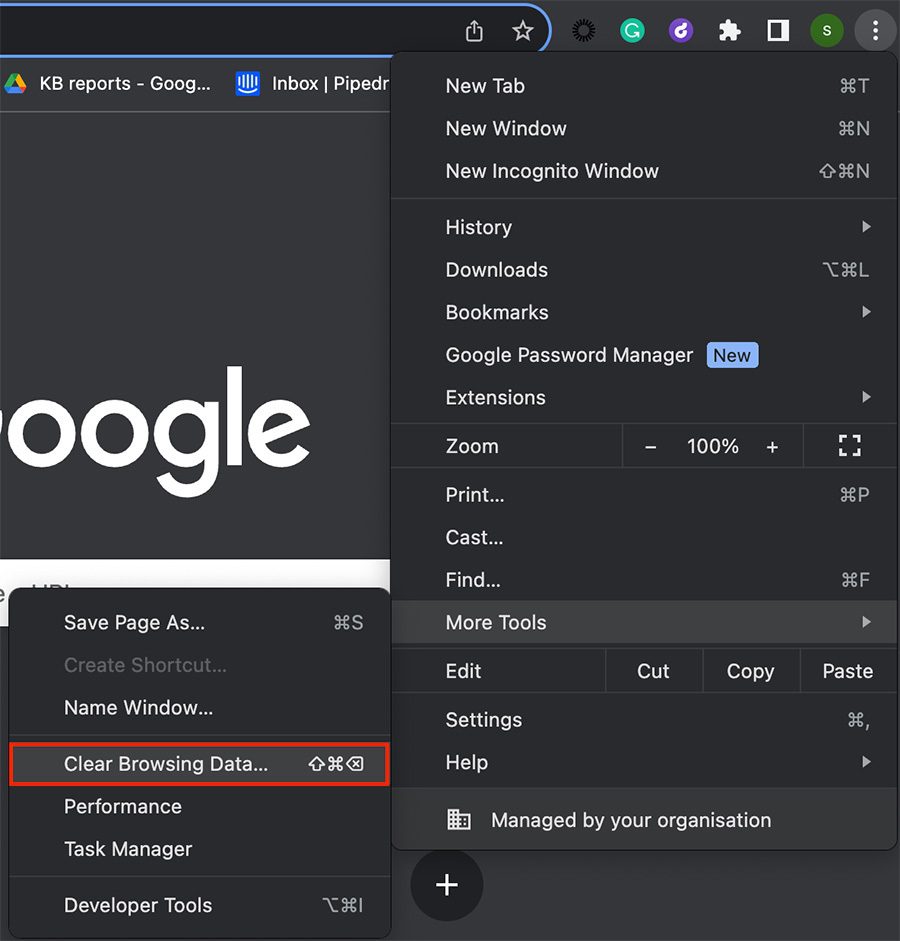The image size is (900, 941).
Task: Bookmark this page with the star icon
Action: [523, 31]
